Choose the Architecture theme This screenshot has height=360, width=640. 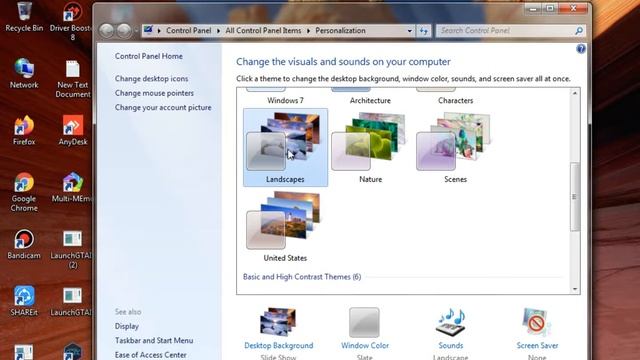pyautogui.click(x=370, y=97)
